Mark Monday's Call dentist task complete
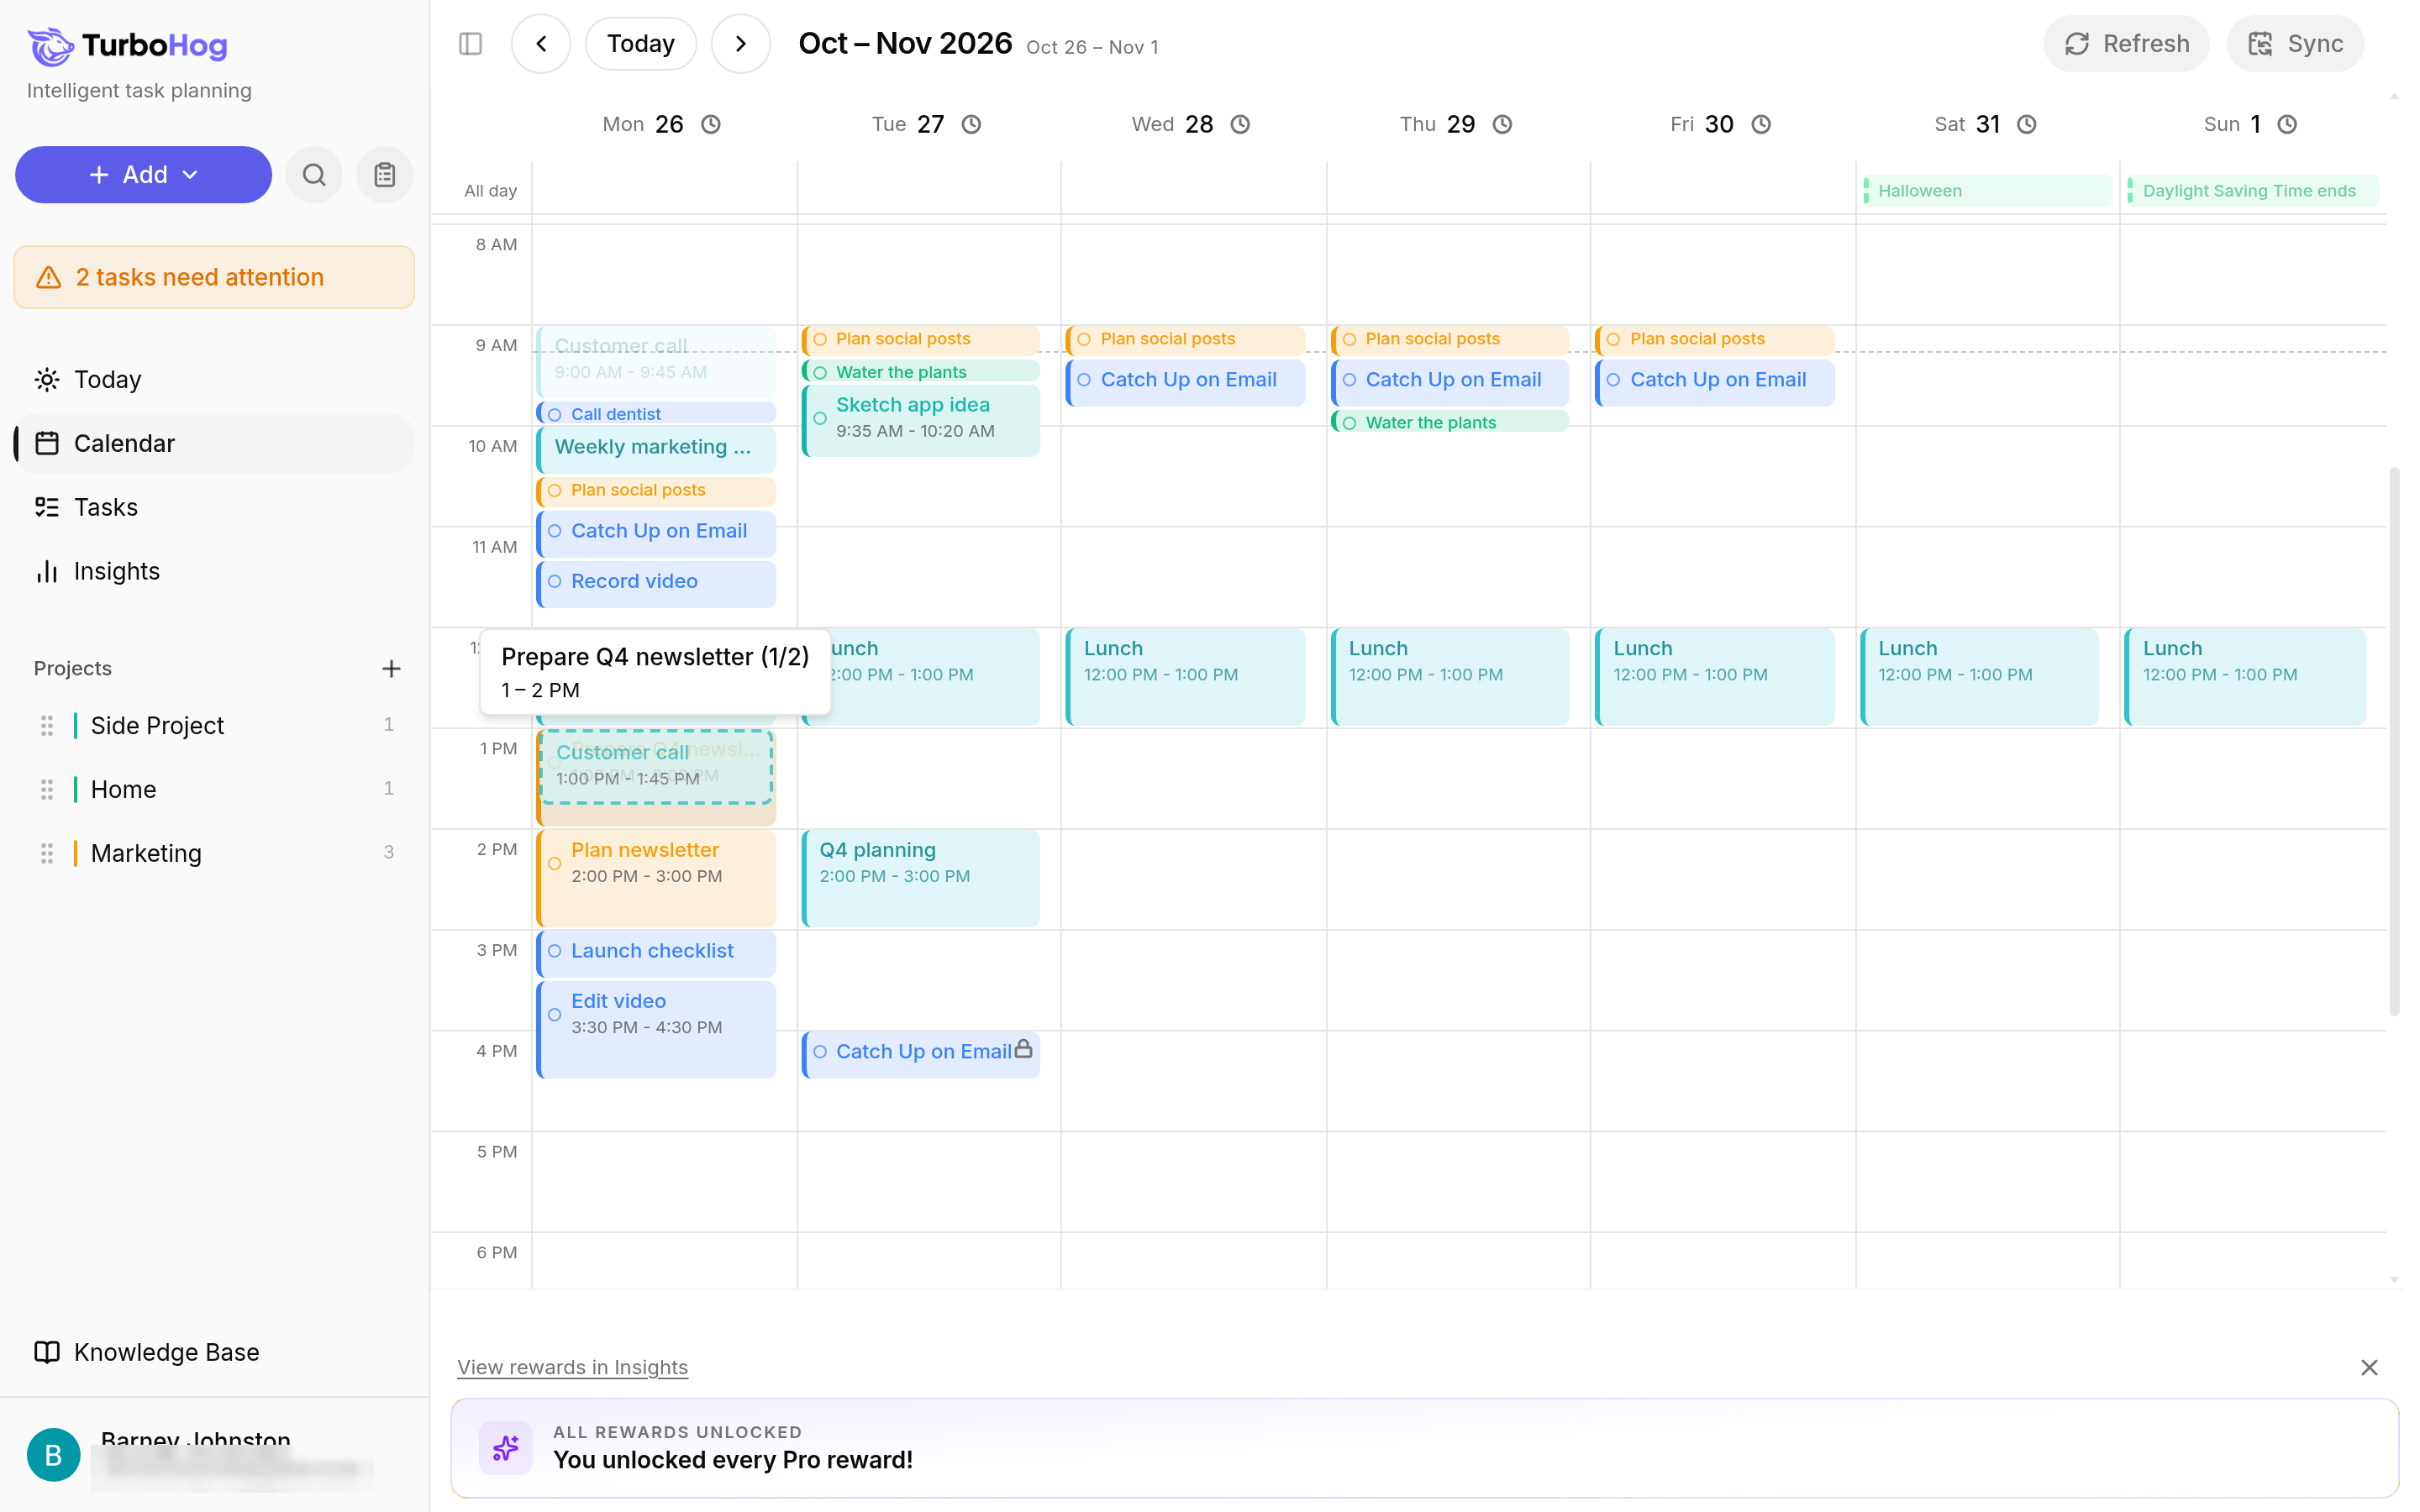2420x1512 pixels. click(x=555, y=414)
